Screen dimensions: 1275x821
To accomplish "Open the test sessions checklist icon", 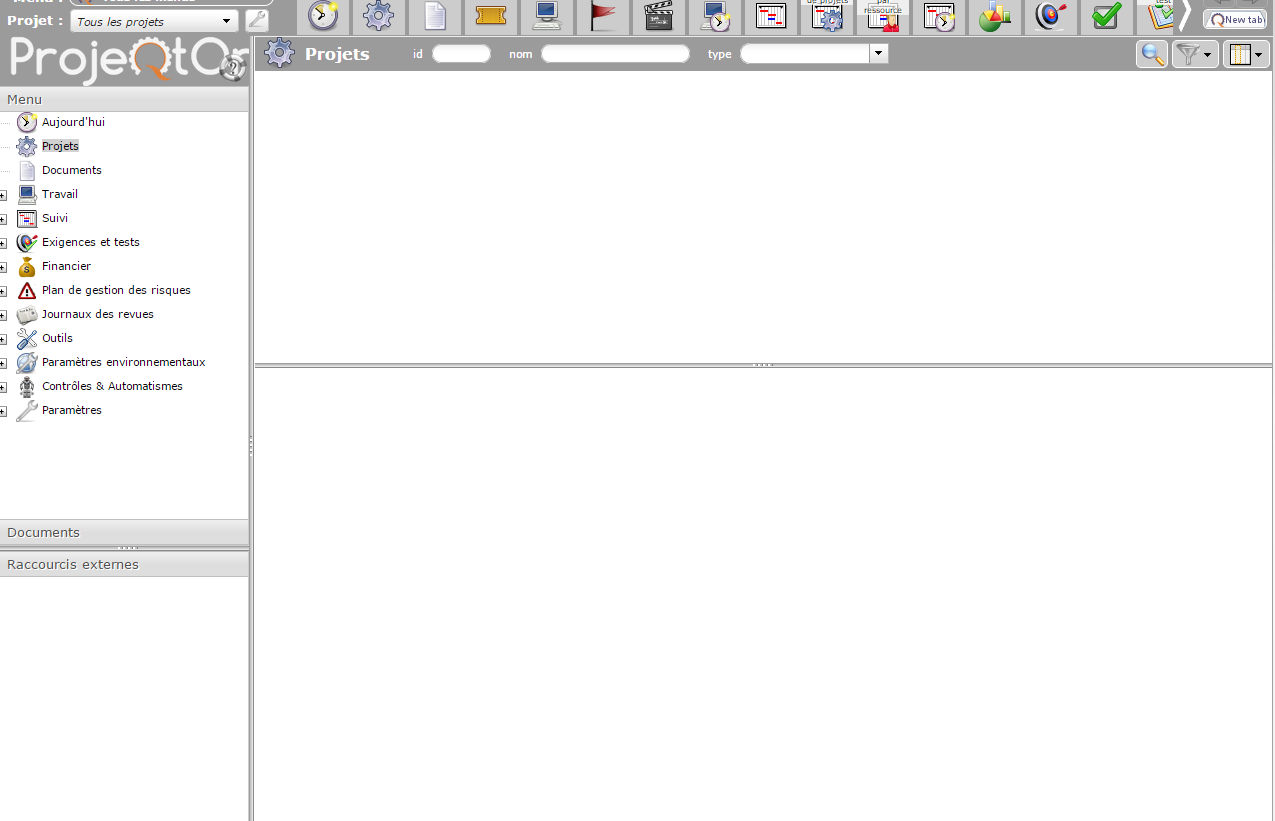I will tap(1160, 16).
